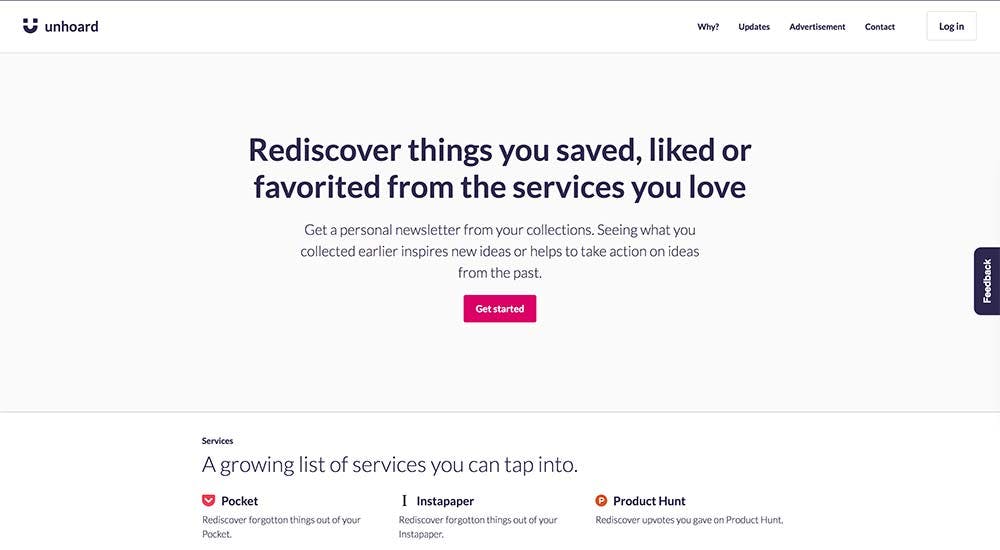Click the Instapaper "I" icon
The image size is (1000, 550).
pyautogui.click(x=404, y=500)
